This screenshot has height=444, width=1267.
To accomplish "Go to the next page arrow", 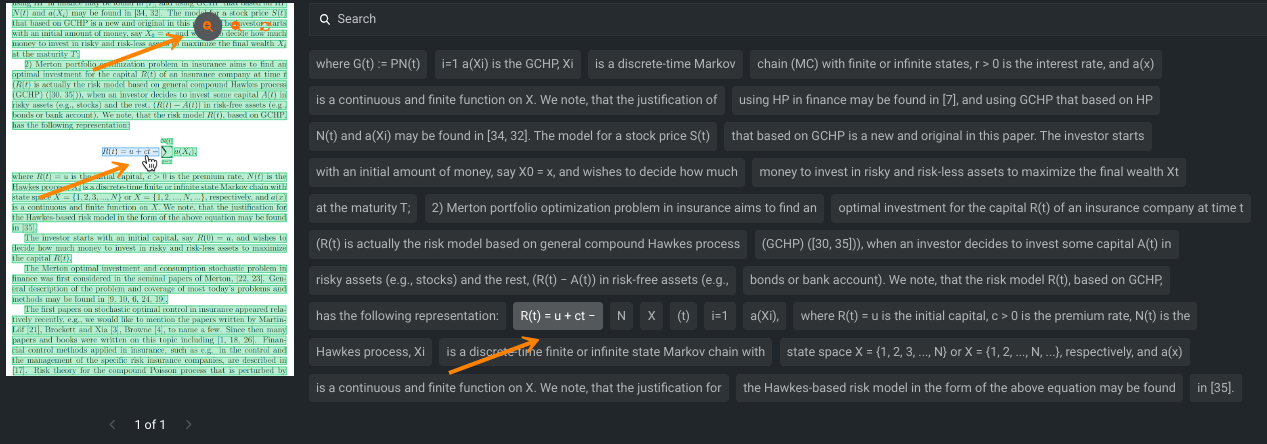I will click(187, 425).
